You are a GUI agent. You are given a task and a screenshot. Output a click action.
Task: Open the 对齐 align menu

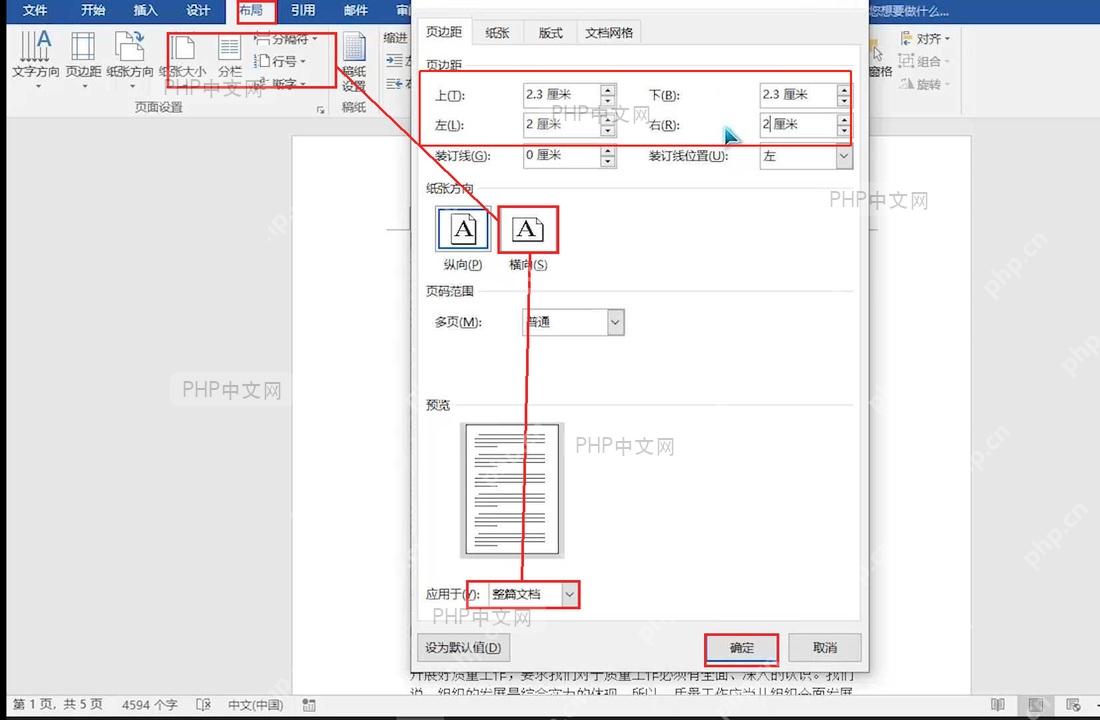pos(925,39)
